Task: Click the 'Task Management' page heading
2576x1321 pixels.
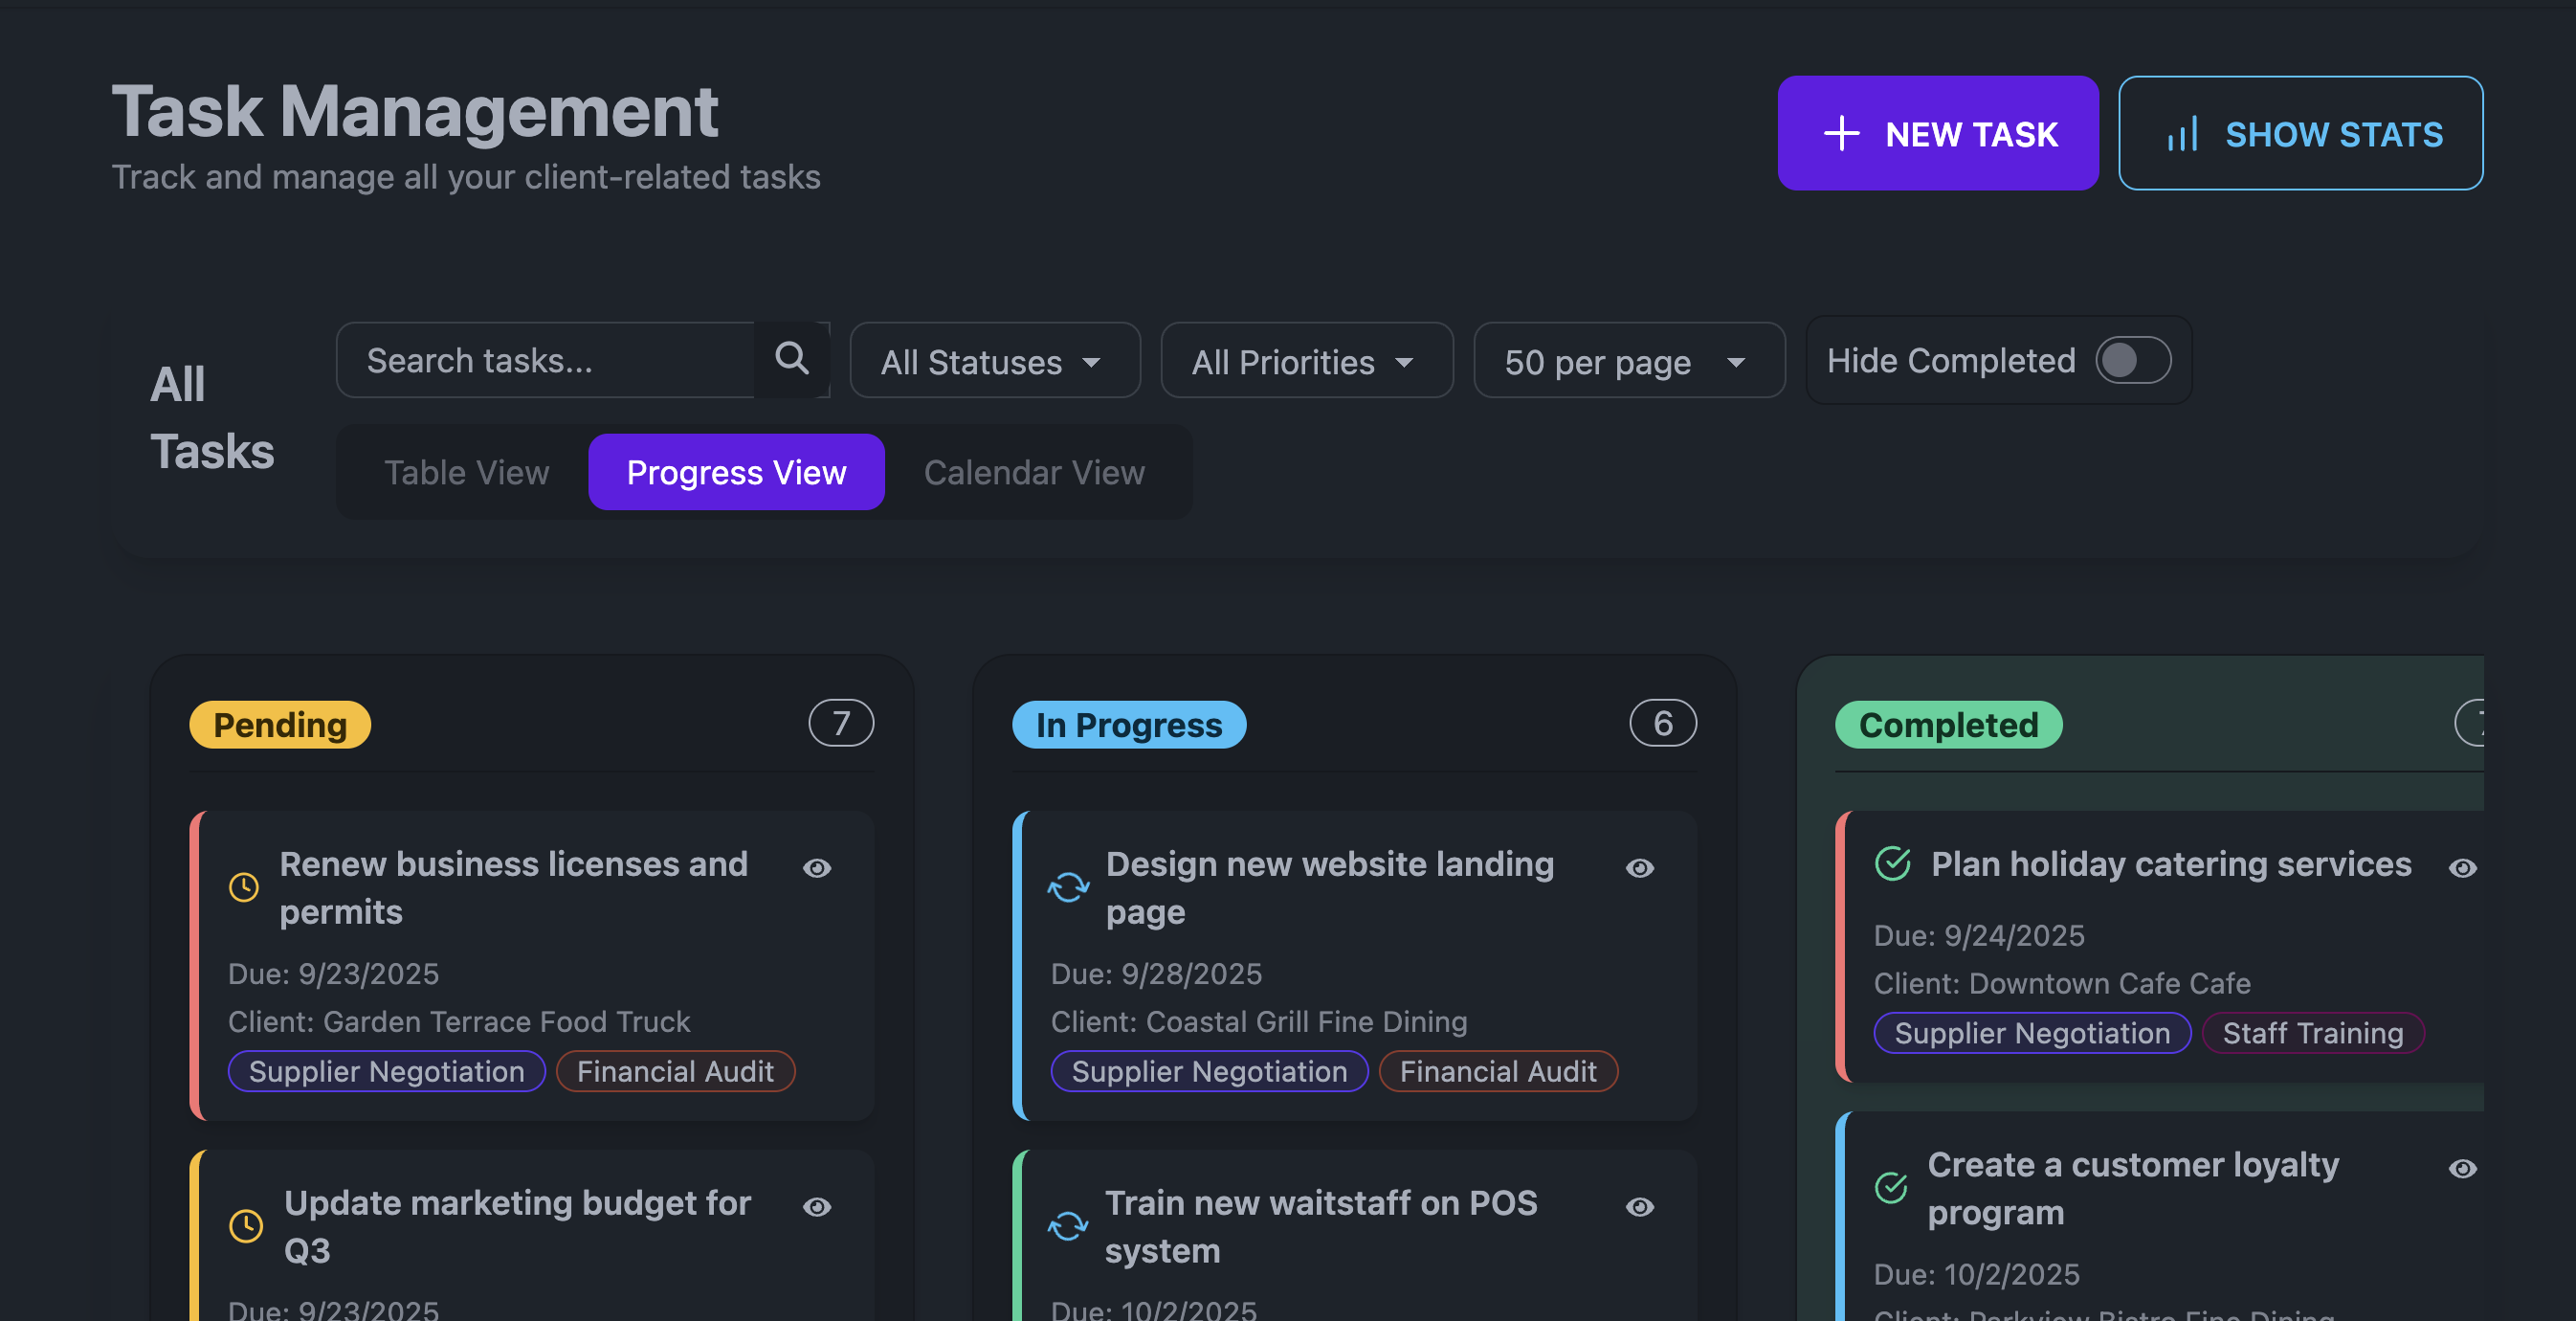Action: [x=415, y=110]
